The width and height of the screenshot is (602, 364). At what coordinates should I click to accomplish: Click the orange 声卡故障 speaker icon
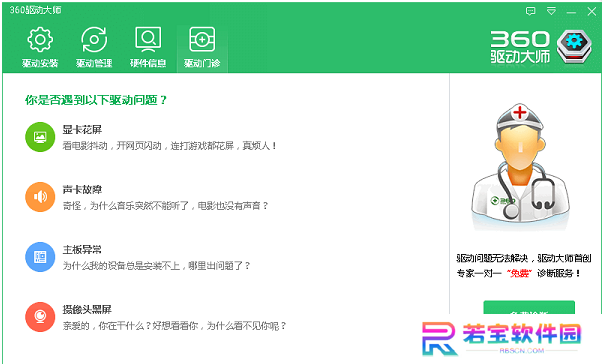pos(40,197)
